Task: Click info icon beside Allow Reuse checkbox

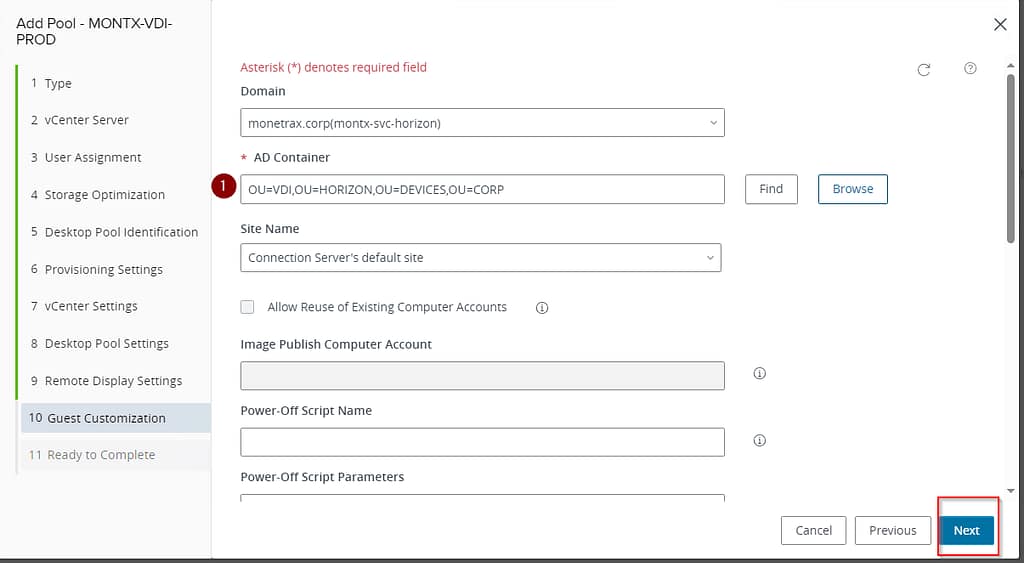Action: (542, 308)
